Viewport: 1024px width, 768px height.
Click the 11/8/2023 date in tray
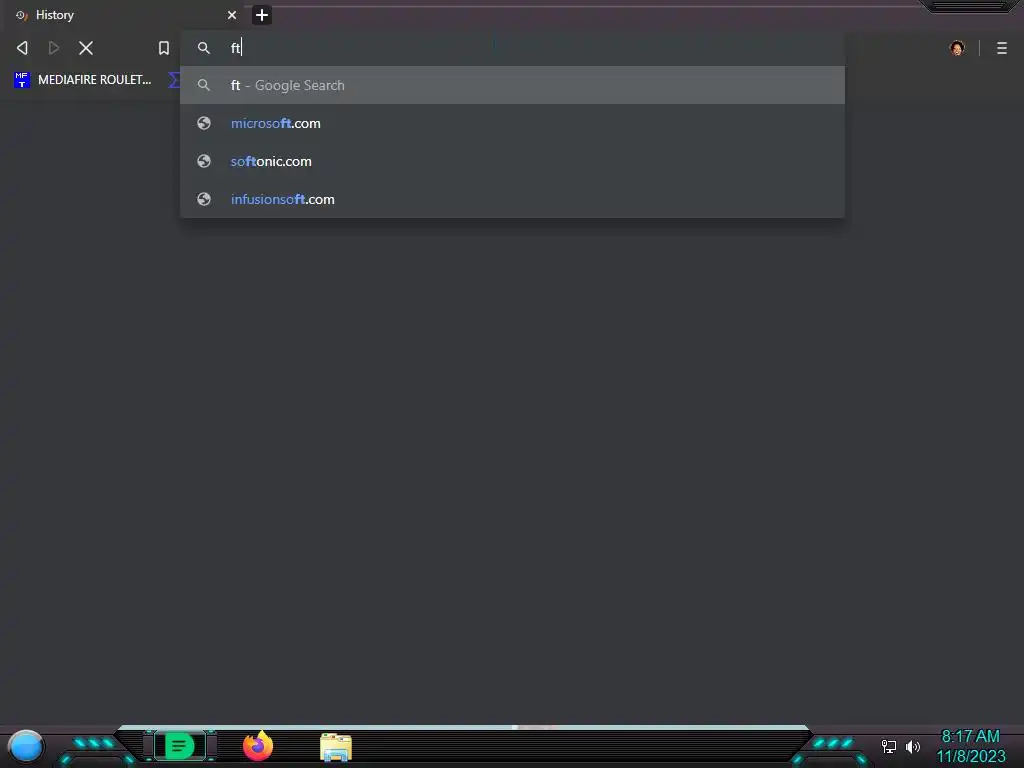(x=971, y=756)
